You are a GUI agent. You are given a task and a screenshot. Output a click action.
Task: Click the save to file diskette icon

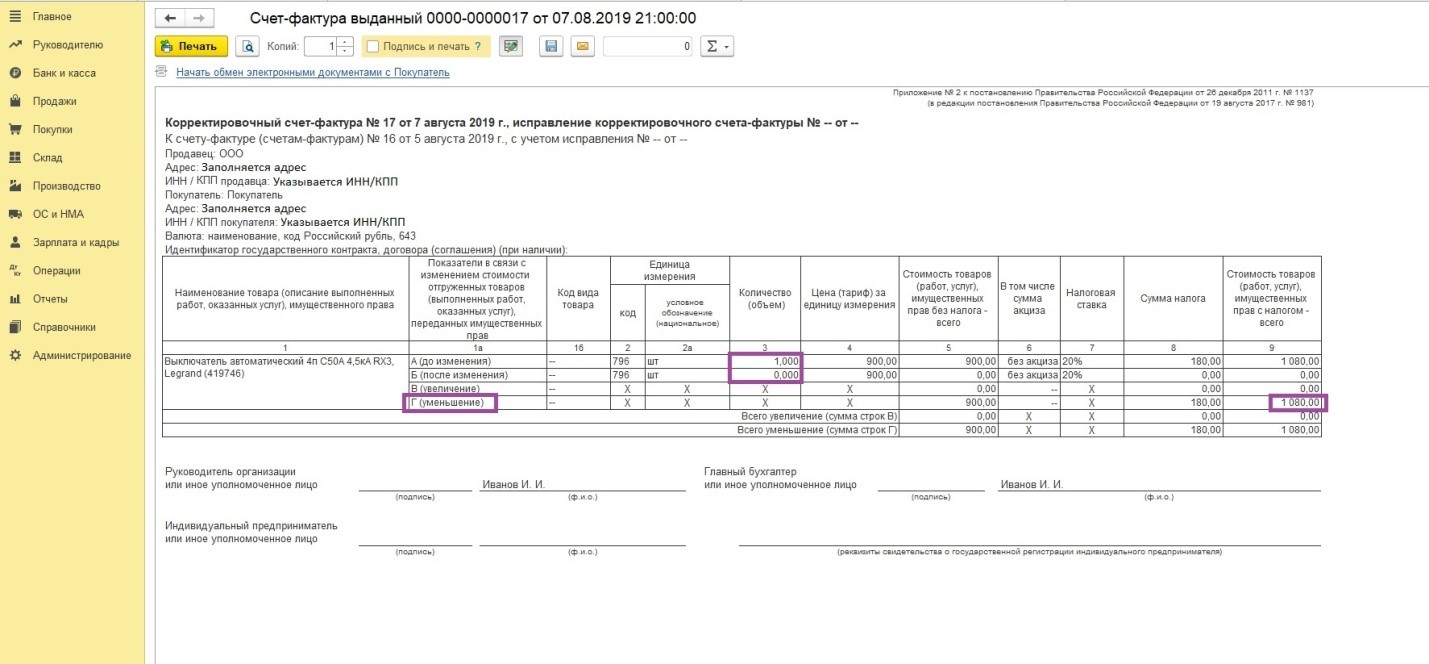[x=550, y=46]
